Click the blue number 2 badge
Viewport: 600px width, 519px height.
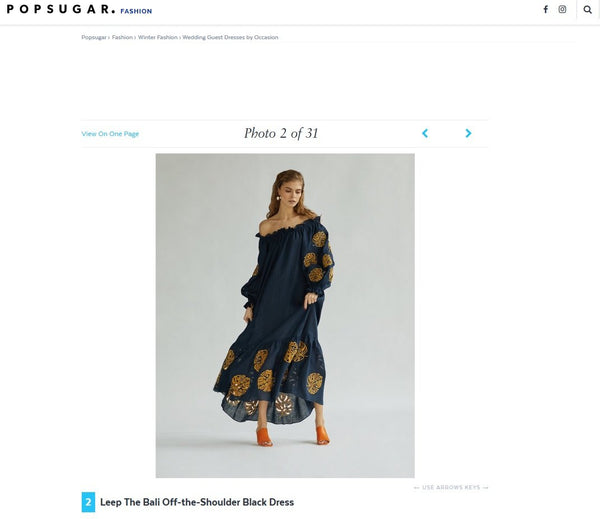pyautogui.click(x=88, y=502)
